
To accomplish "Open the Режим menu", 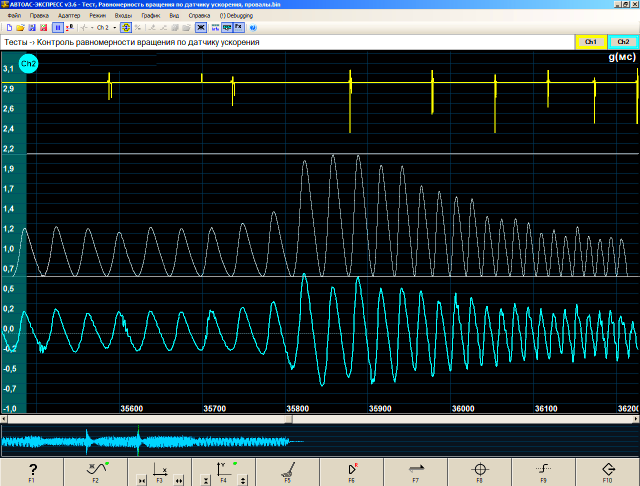I will (97, 17).
